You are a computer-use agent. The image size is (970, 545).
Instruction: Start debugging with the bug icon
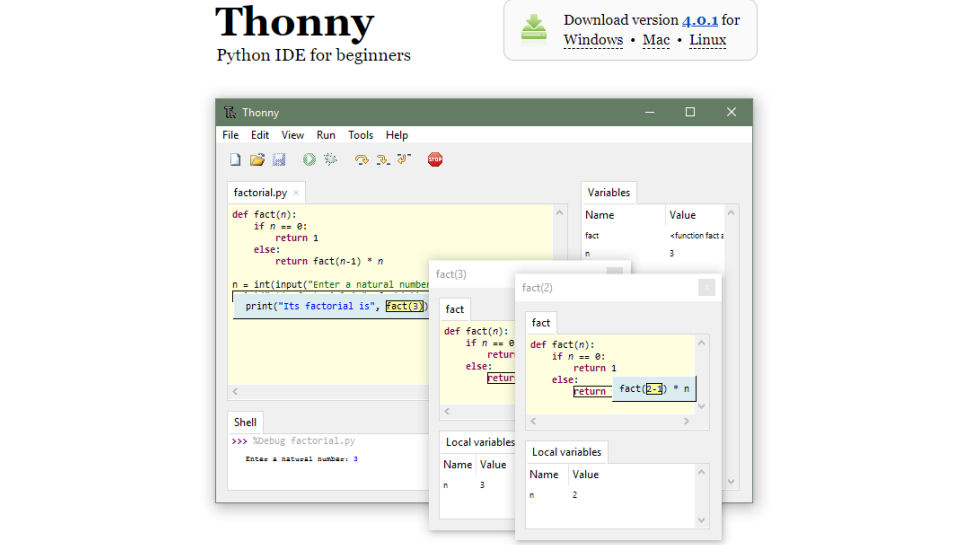pos(331,160)
